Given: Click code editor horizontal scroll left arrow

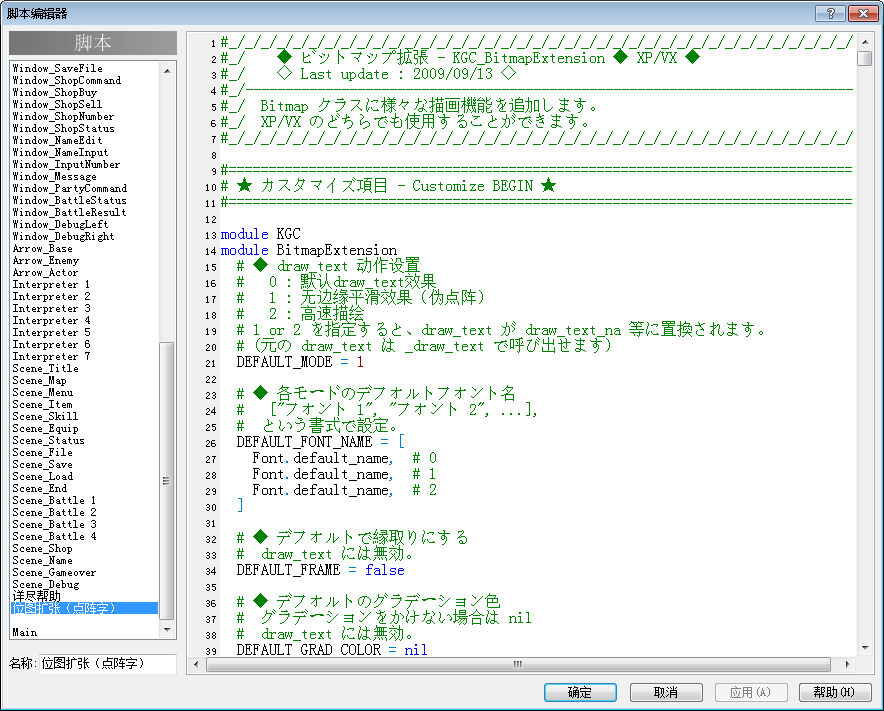Looking at the screenshot, I should click(x=196, y=664).
